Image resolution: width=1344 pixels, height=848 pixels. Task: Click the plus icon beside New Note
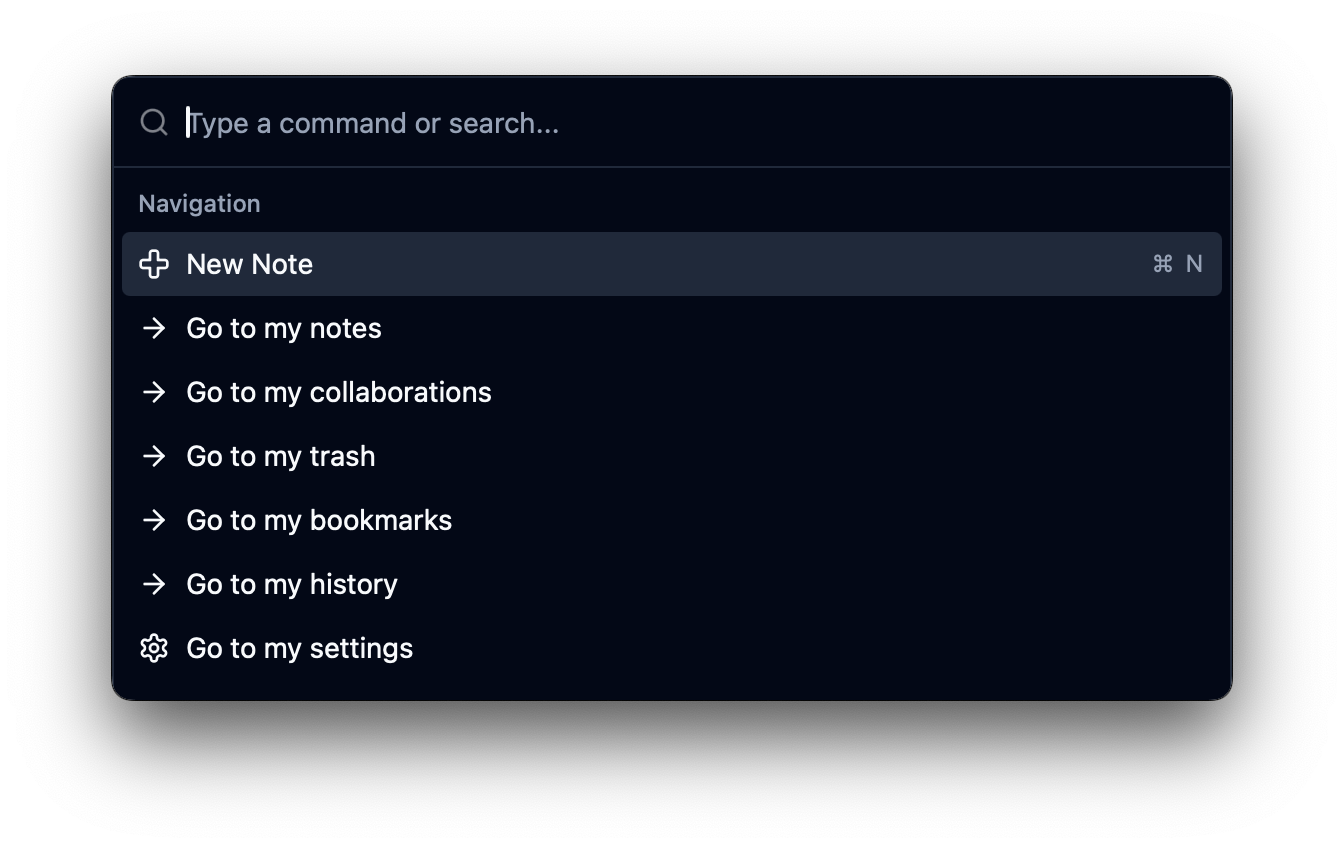click(154, 264)
